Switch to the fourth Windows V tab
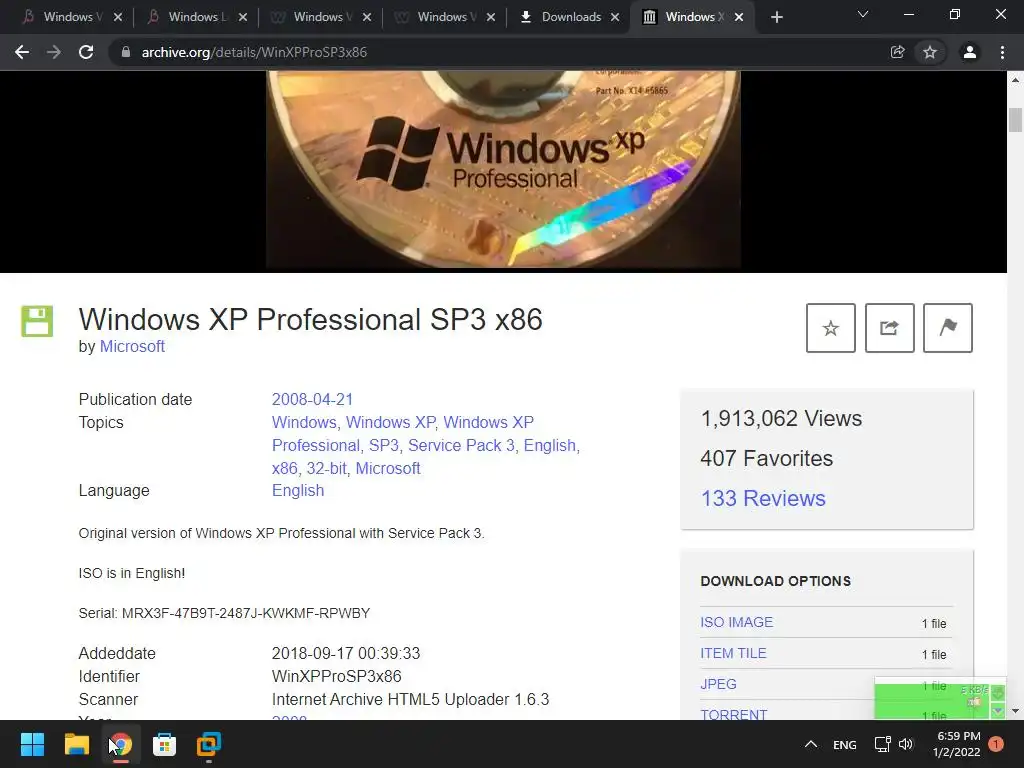Screen dimensions: 1024x768 pos(444,17)
